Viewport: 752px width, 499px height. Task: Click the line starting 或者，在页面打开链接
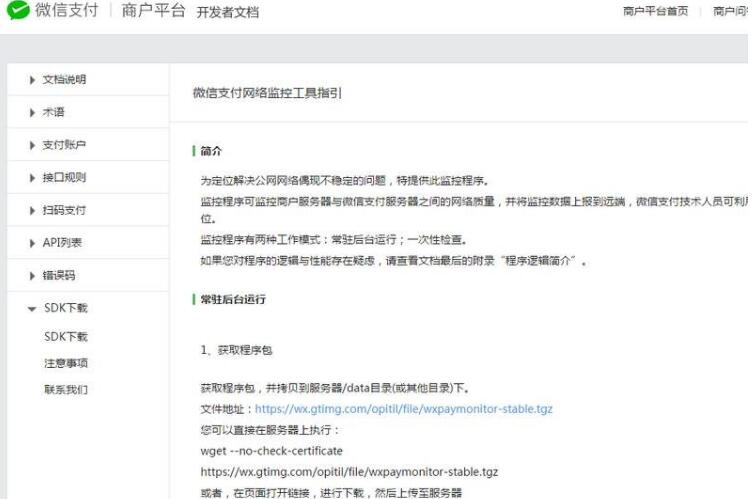click(331, 493)
